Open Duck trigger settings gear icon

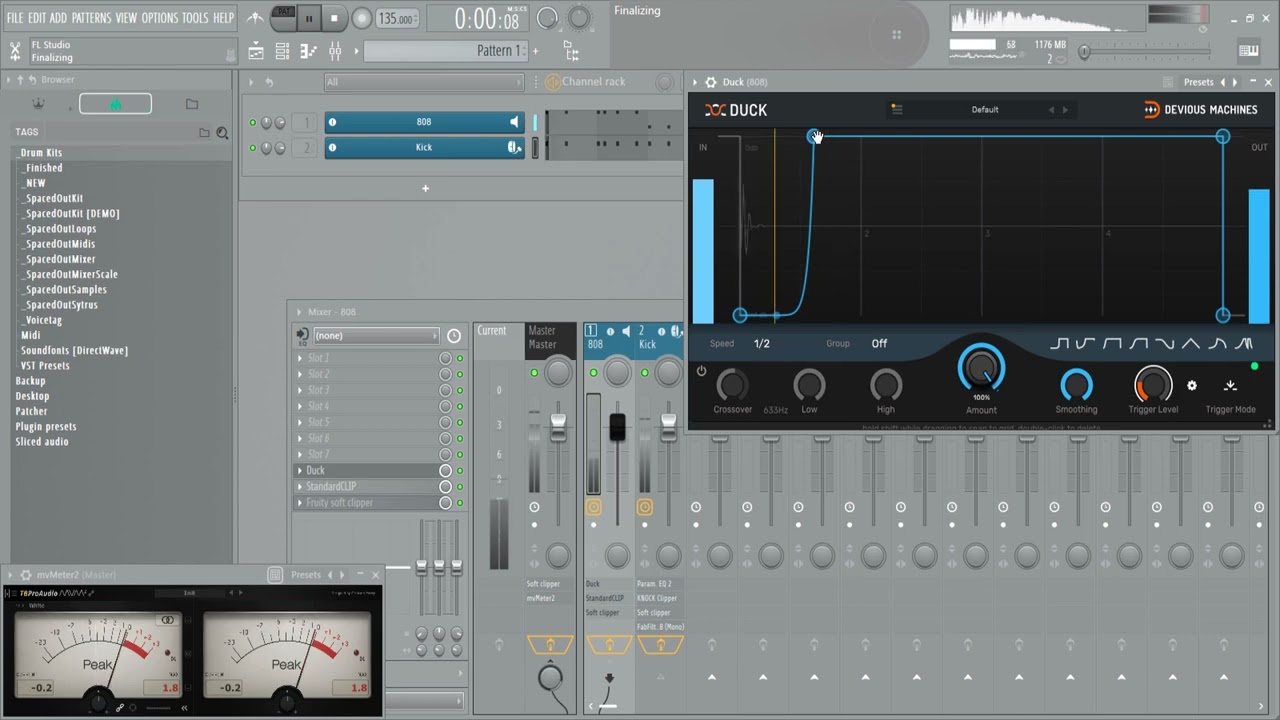point(1191,385)
